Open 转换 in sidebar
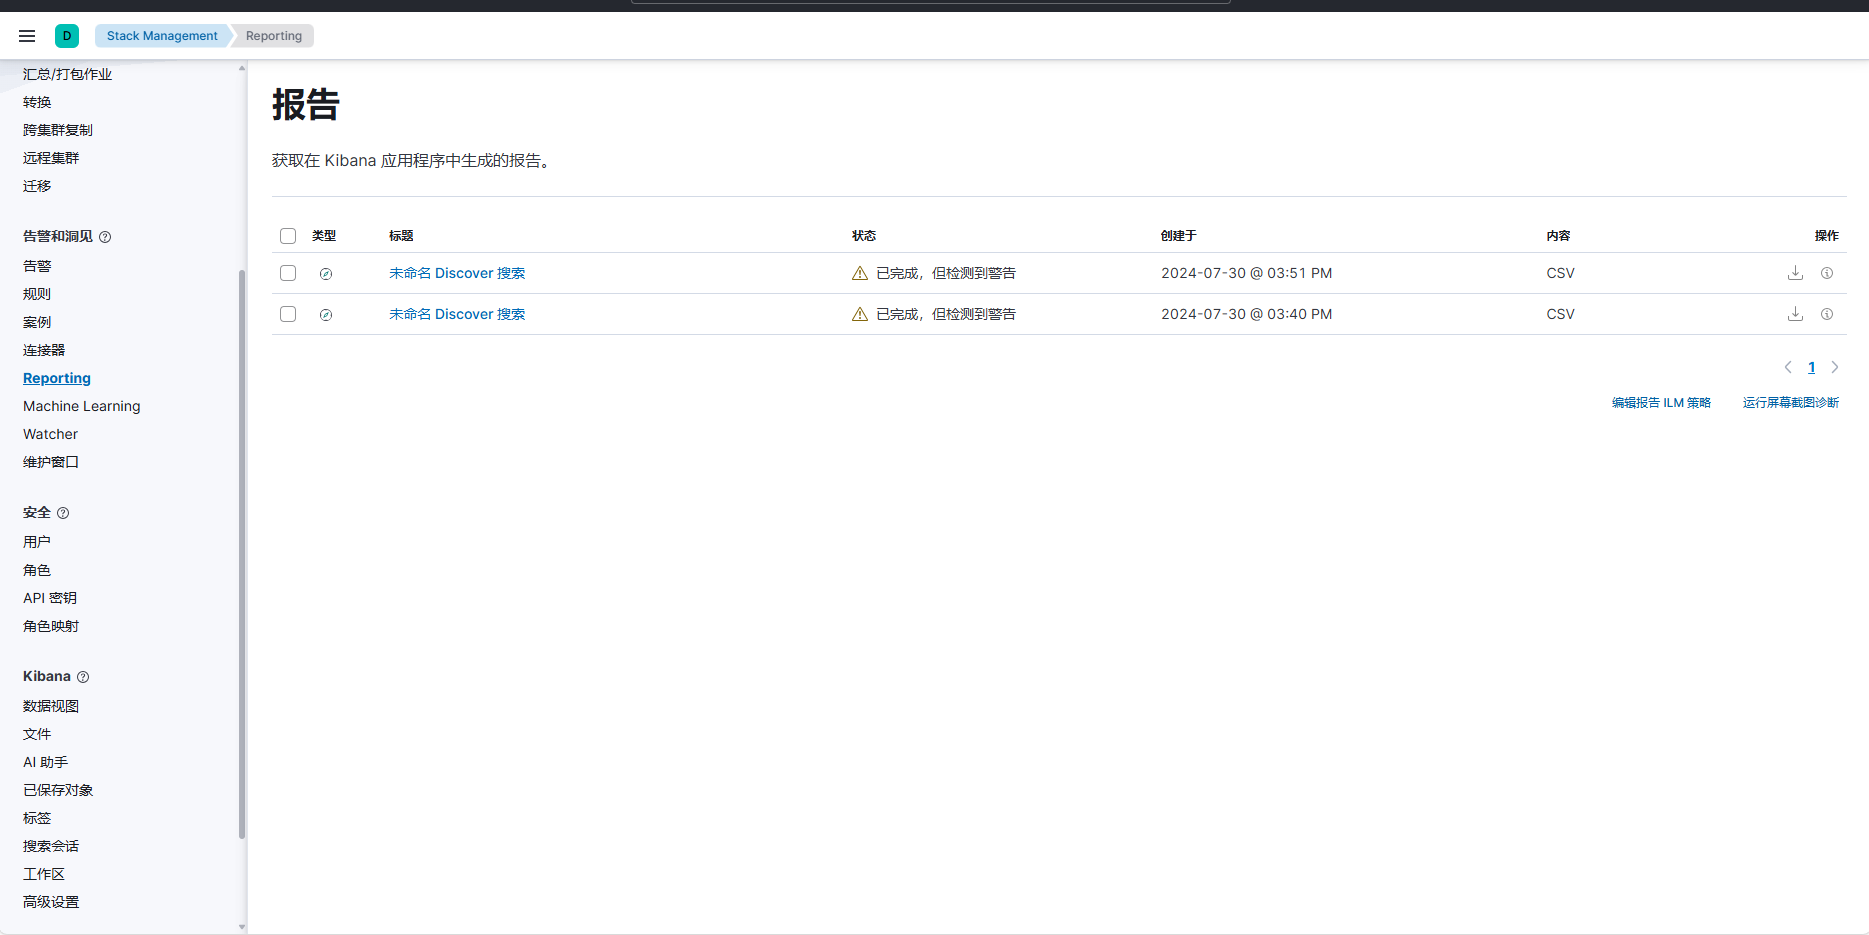 click(37, 102)
